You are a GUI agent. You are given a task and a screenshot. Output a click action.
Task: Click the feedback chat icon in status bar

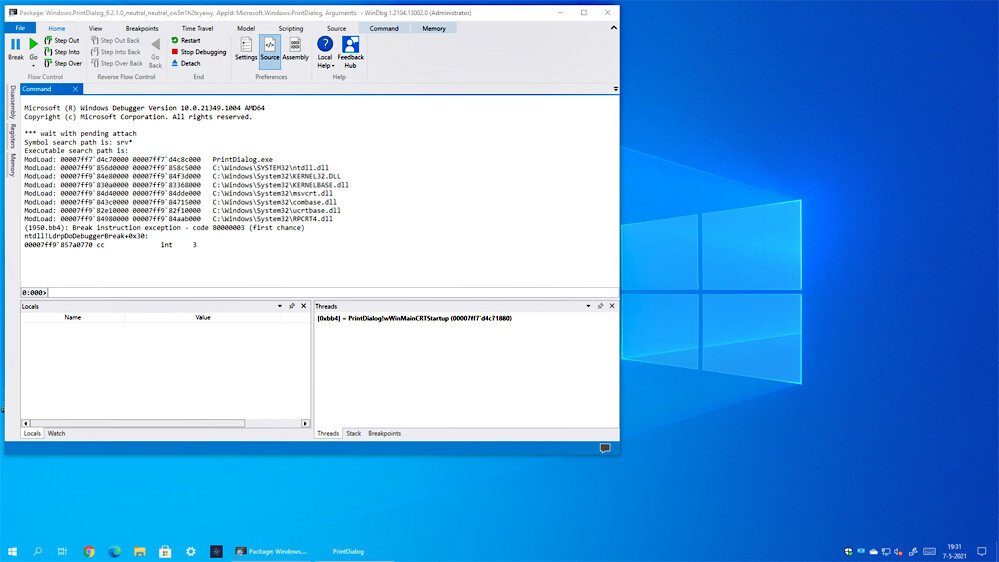coord(605,448)
